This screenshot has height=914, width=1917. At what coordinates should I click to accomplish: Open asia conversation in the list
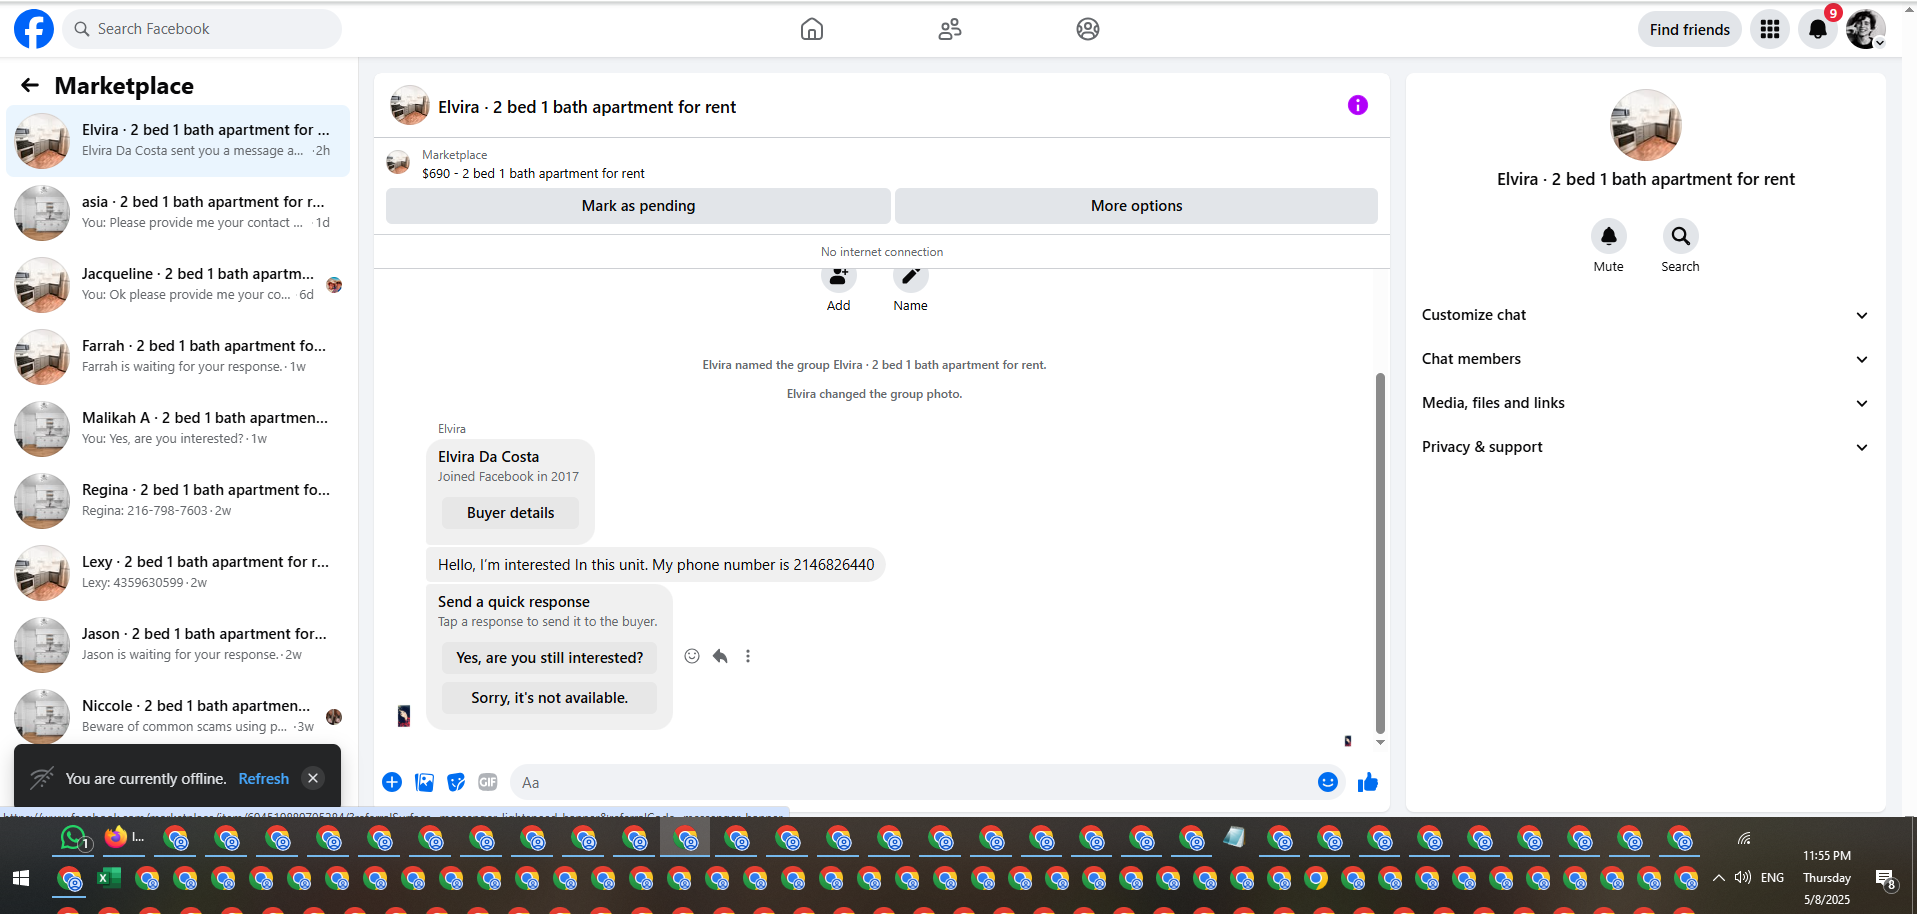pyautogui.click(x=178, y=213)
